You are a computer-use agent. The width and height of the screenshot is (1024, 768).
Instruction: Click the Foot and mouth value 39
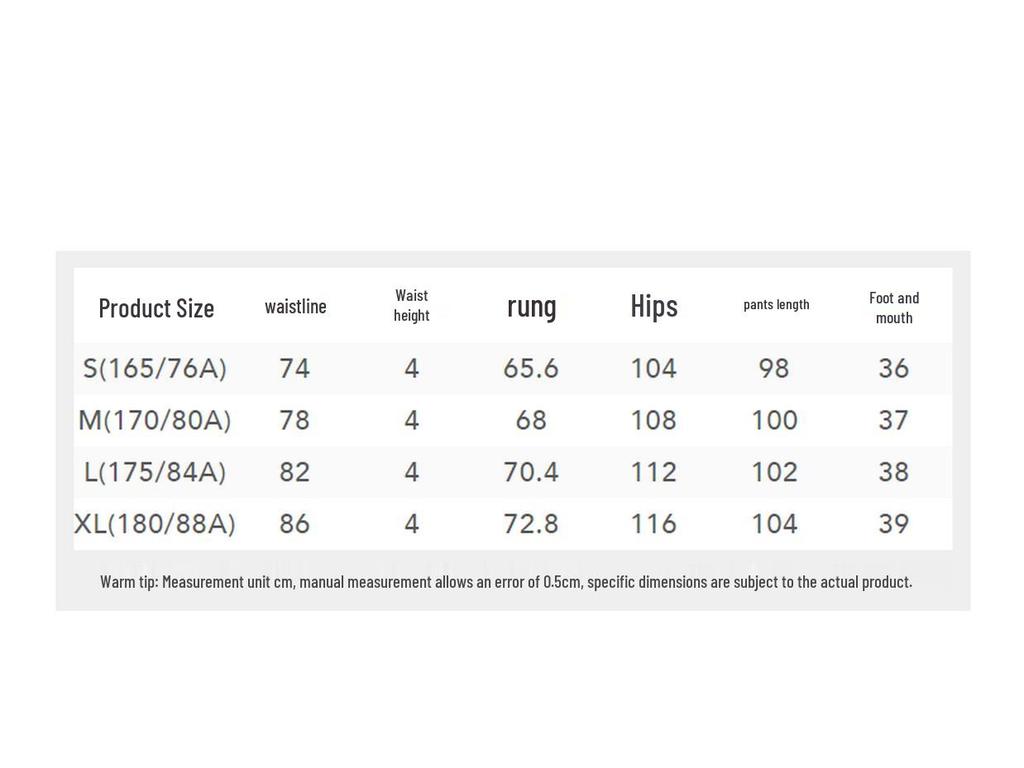point(893,523)
